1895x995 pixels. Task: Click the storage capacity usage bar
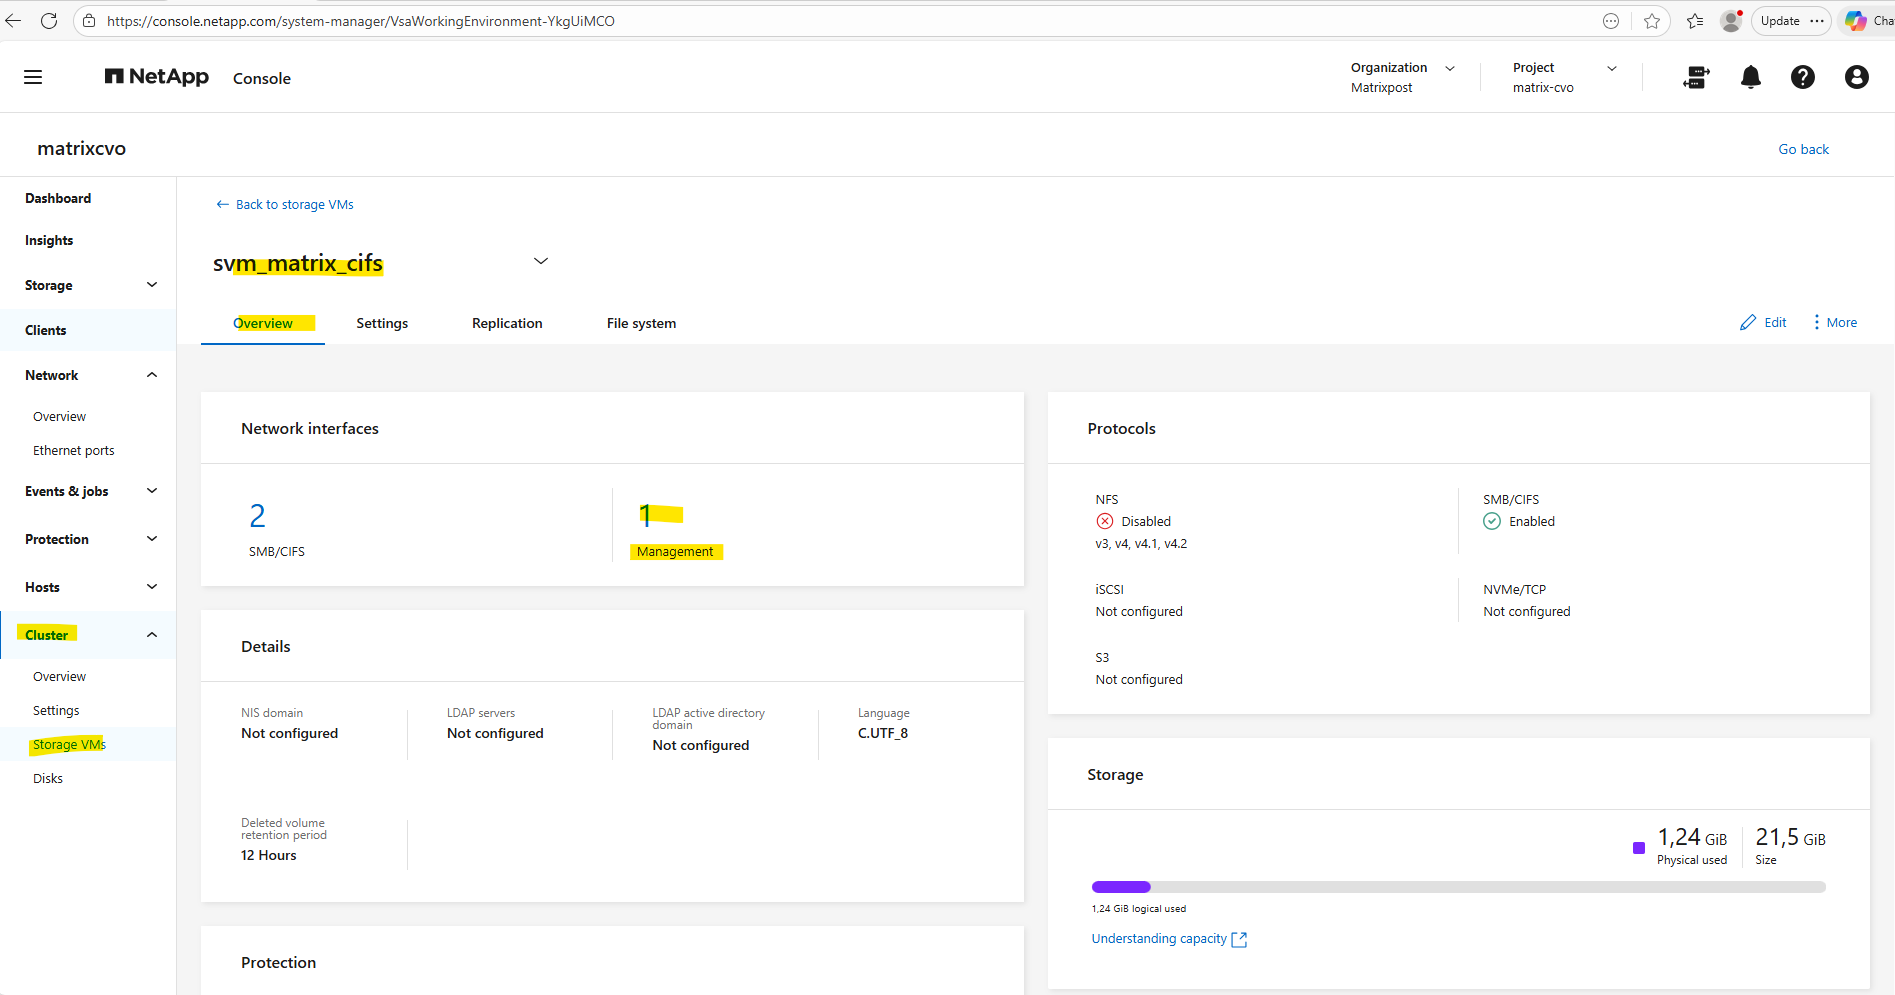click(1458, 887)
